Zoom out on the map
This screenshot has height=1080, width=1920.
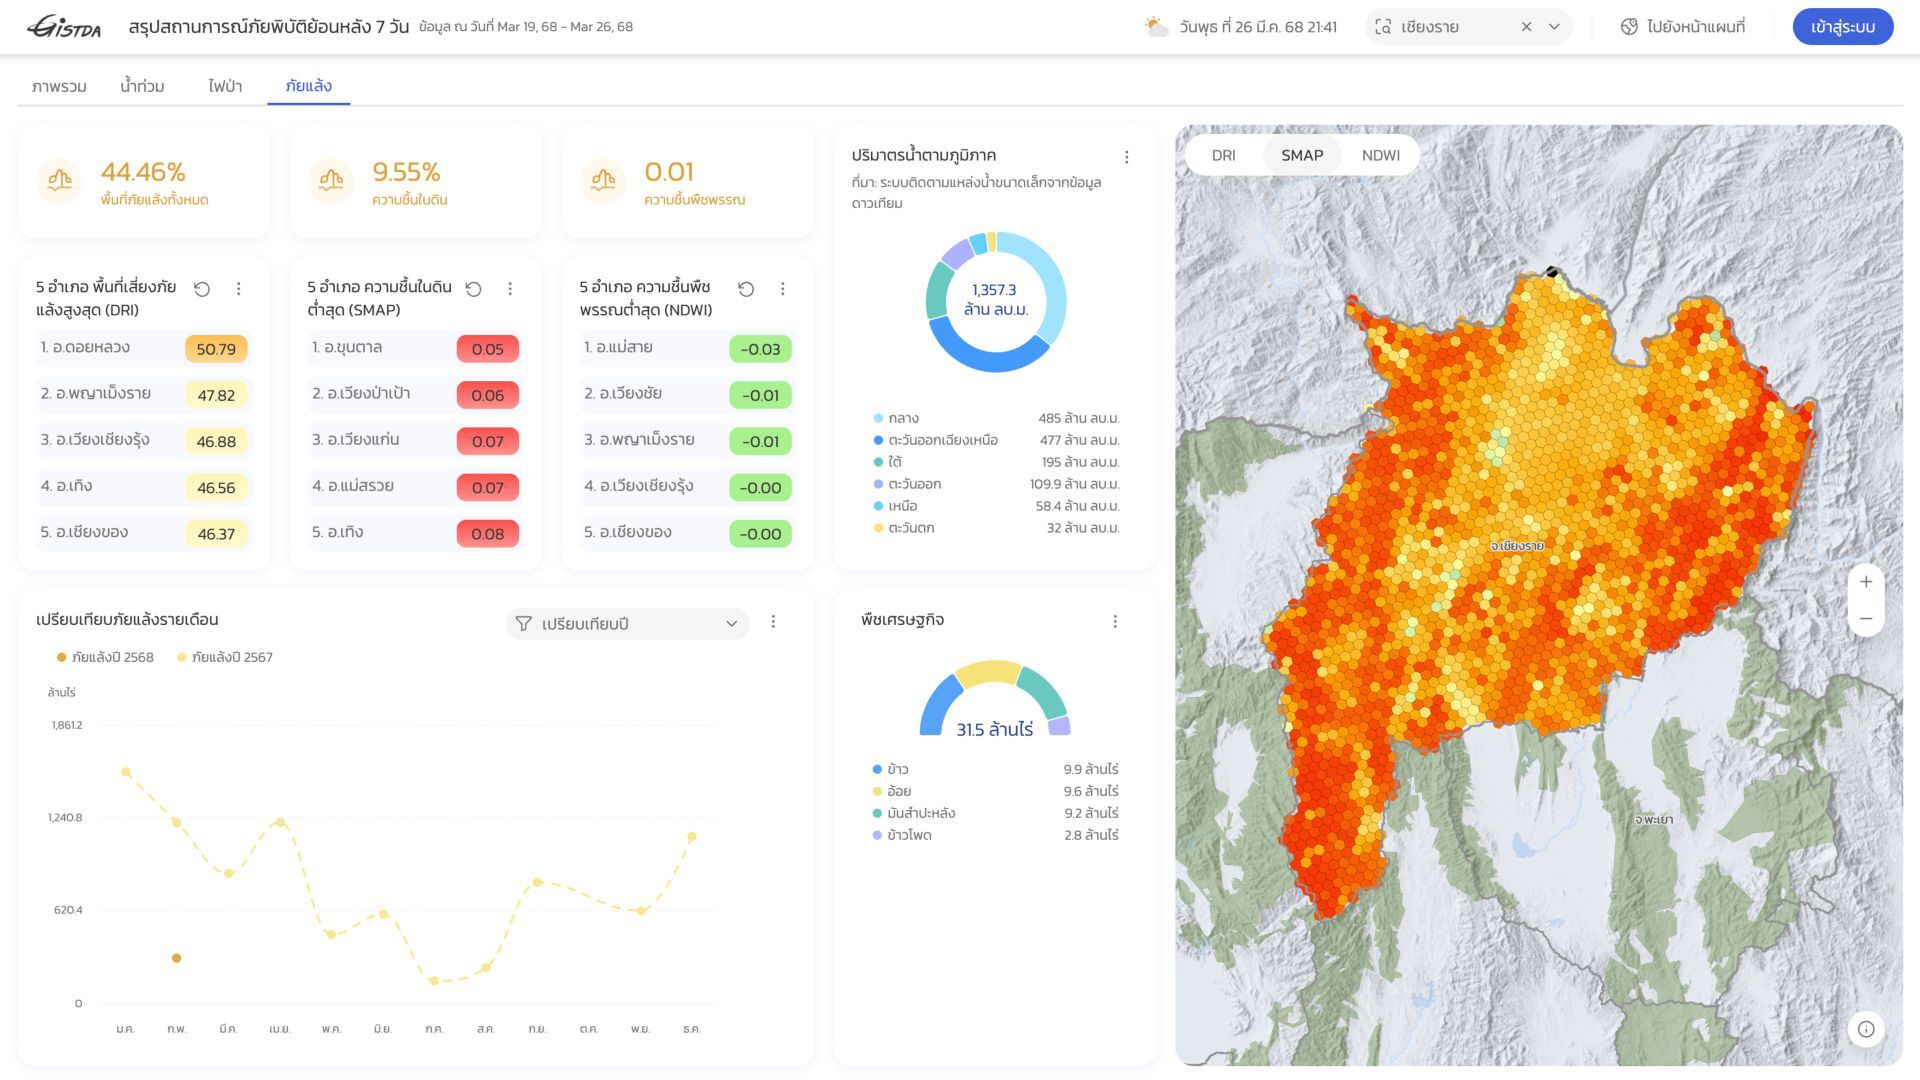click(1866, 619)
